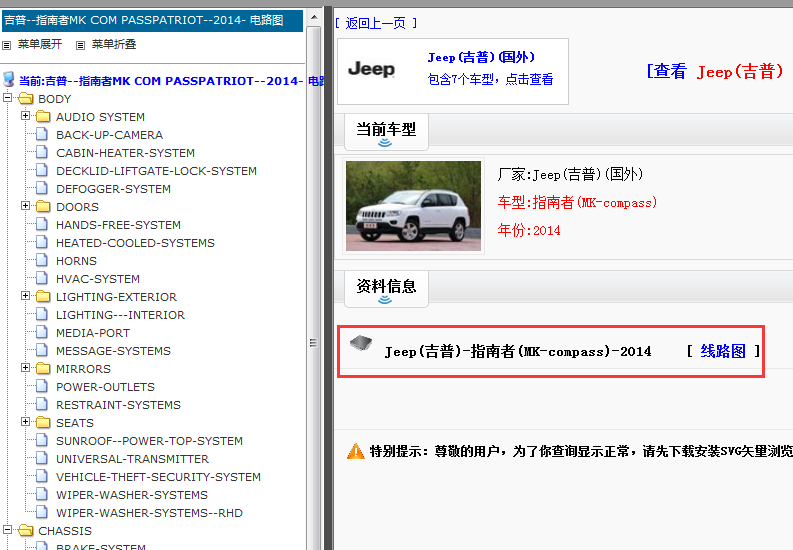This screenshot has height=550, width=793.
Task: Click the current vehicle computer icon
Action: 9,79
